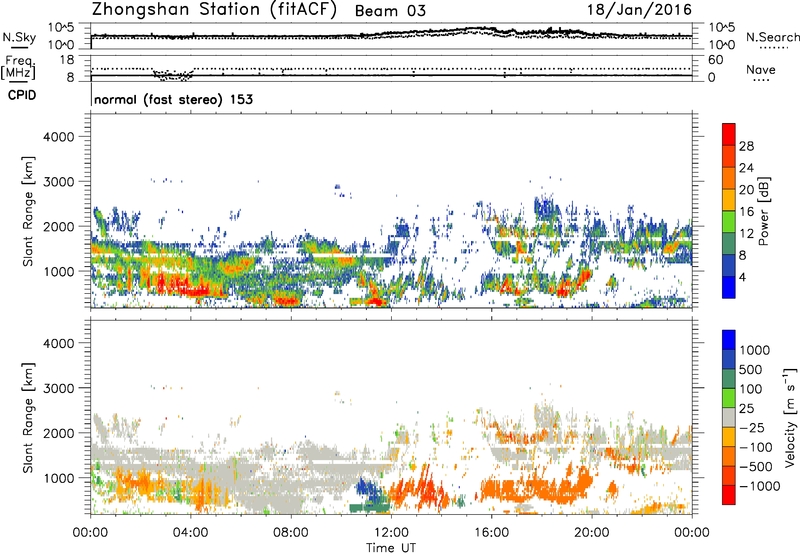Screen dimensions: 800x554
Task: Click the '08:00' time axis tick
Action: 291,533
